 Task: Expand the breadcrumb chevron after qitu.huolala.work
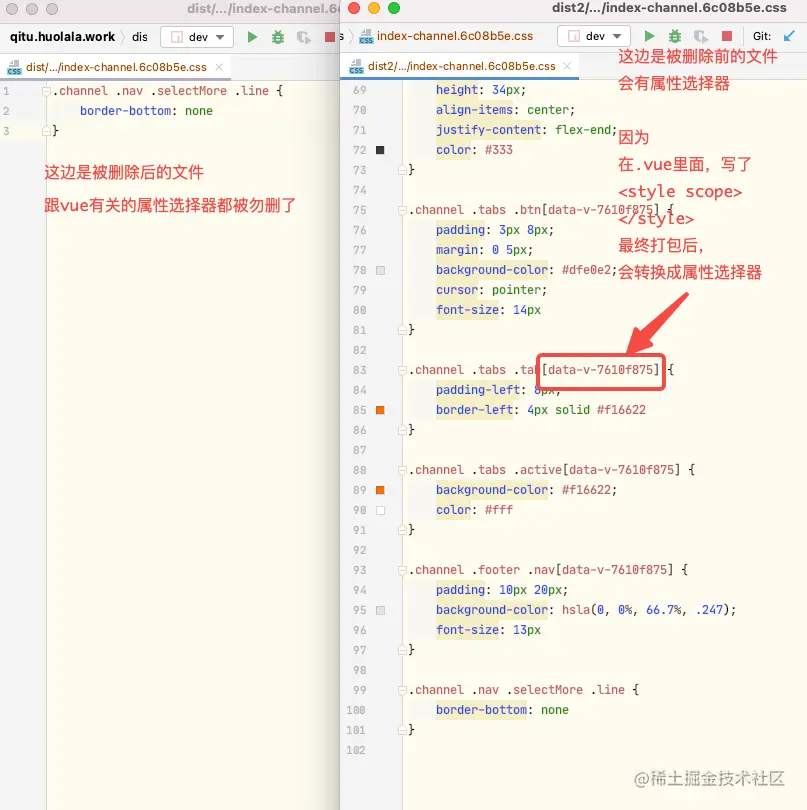(124, 37)
